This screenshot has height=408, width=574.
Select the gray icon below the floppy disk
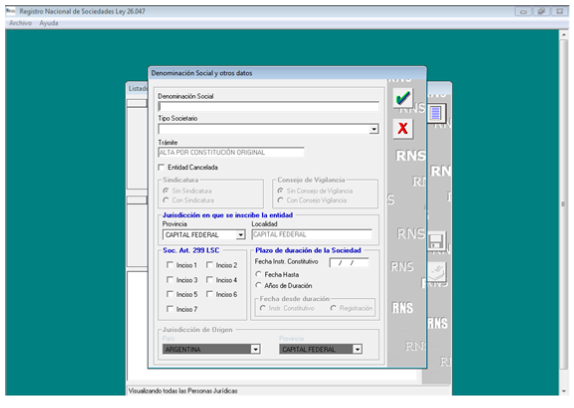pyautogui.click(x=436, y=271)
